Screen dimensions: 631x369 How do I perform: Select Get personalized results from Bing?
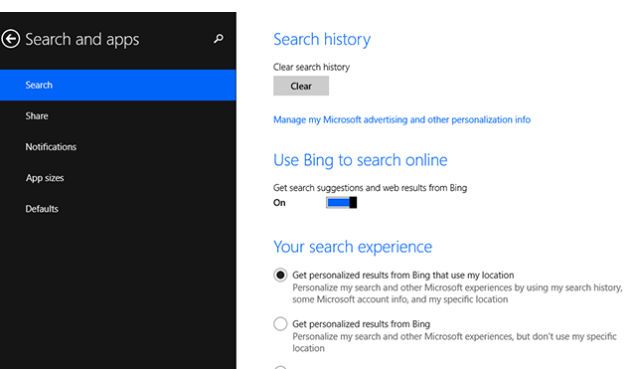pyautogui.click(x=280, y=324)
